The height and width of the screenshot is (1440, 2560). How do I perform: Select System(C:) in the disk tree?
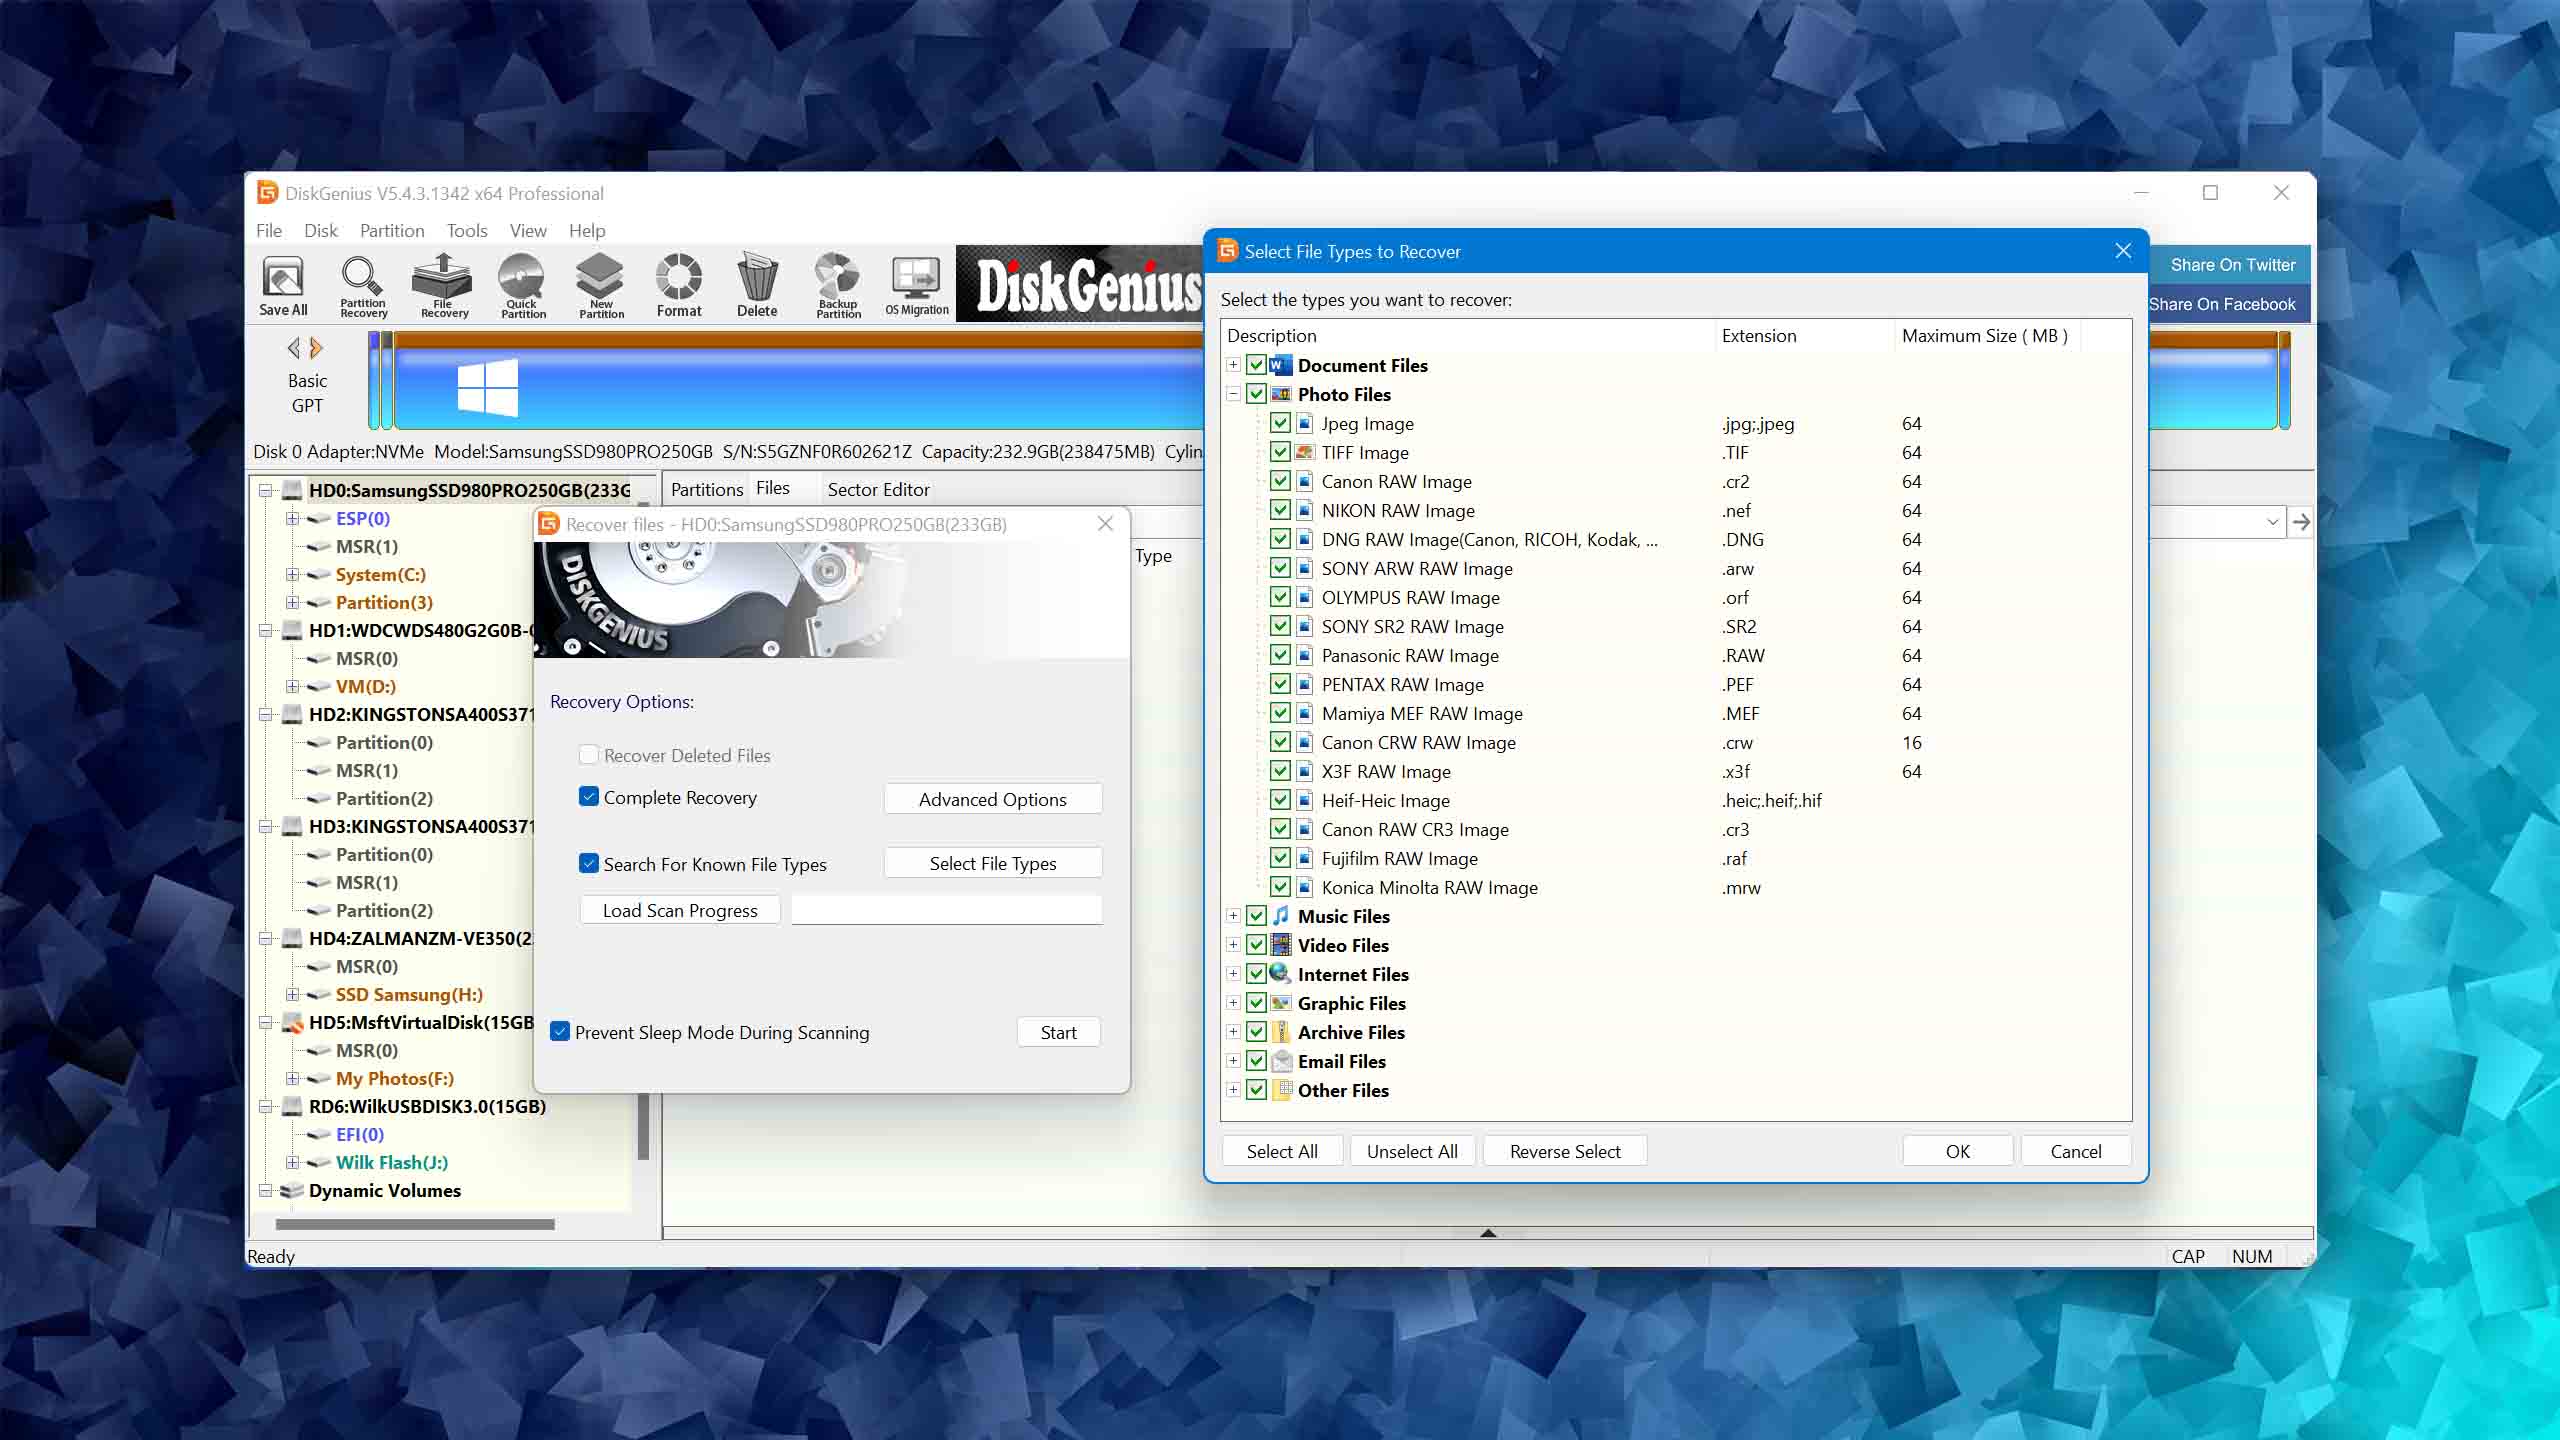(x=380, y=574)
